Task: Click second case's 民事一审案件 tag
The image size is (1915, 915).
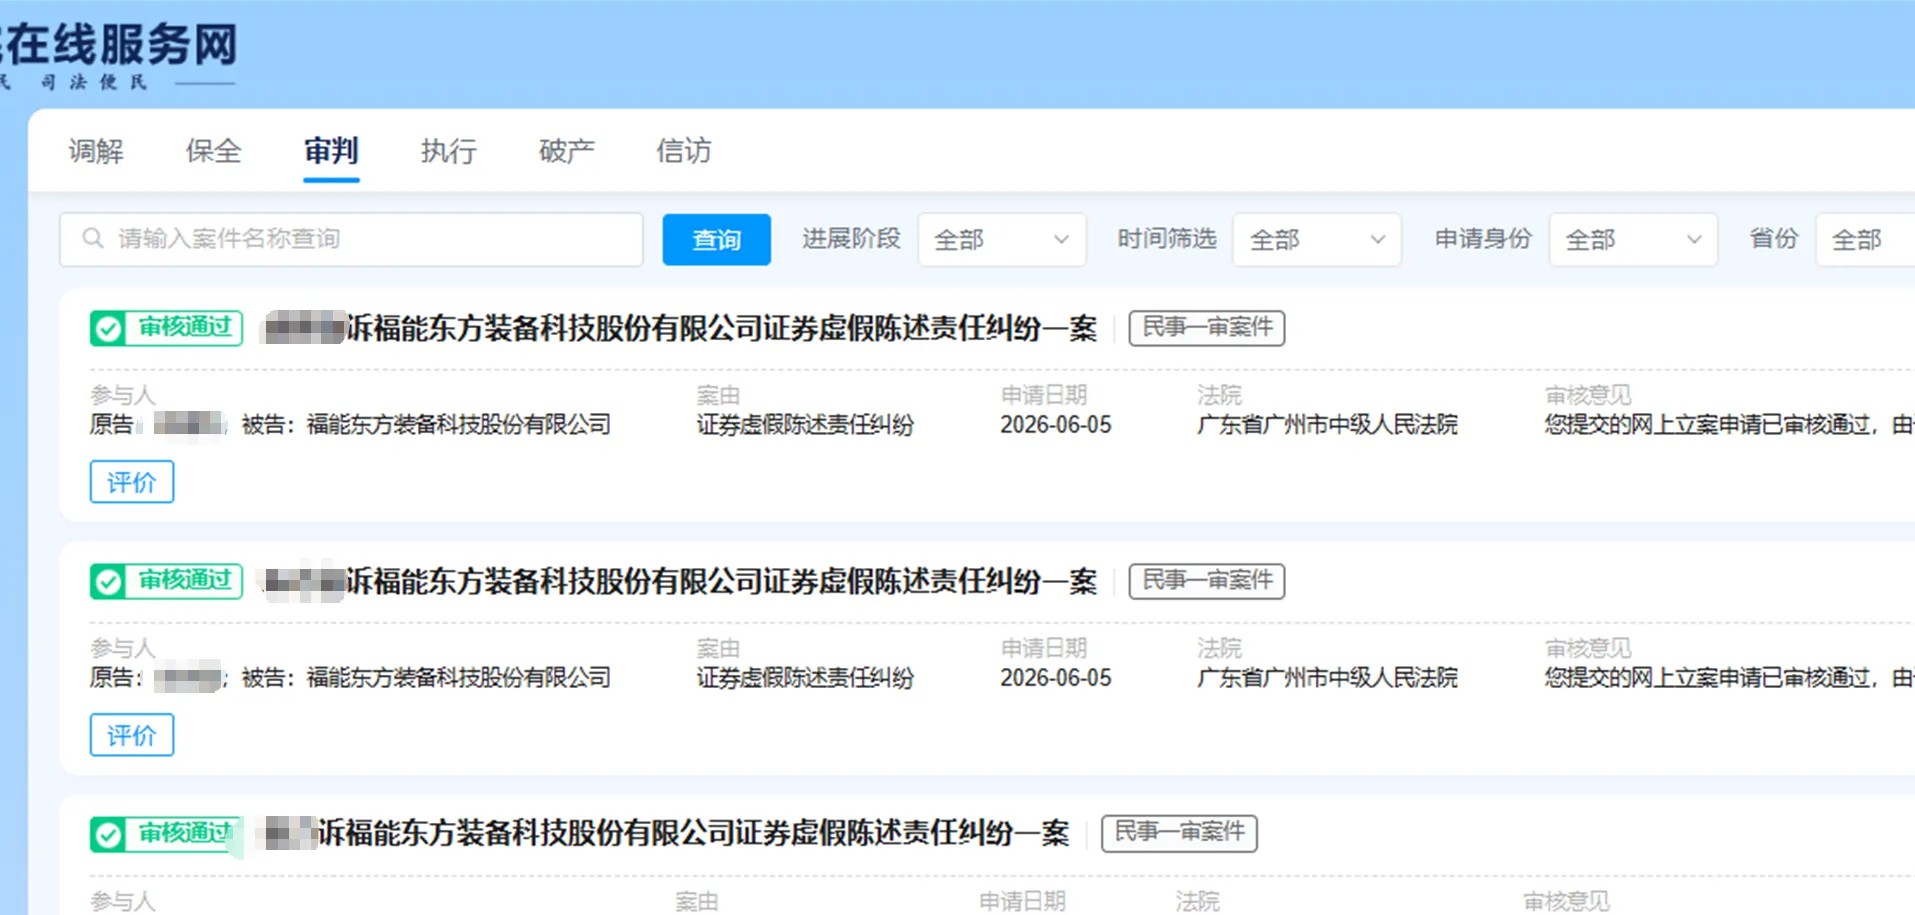Action: (x=1207, y=581)
